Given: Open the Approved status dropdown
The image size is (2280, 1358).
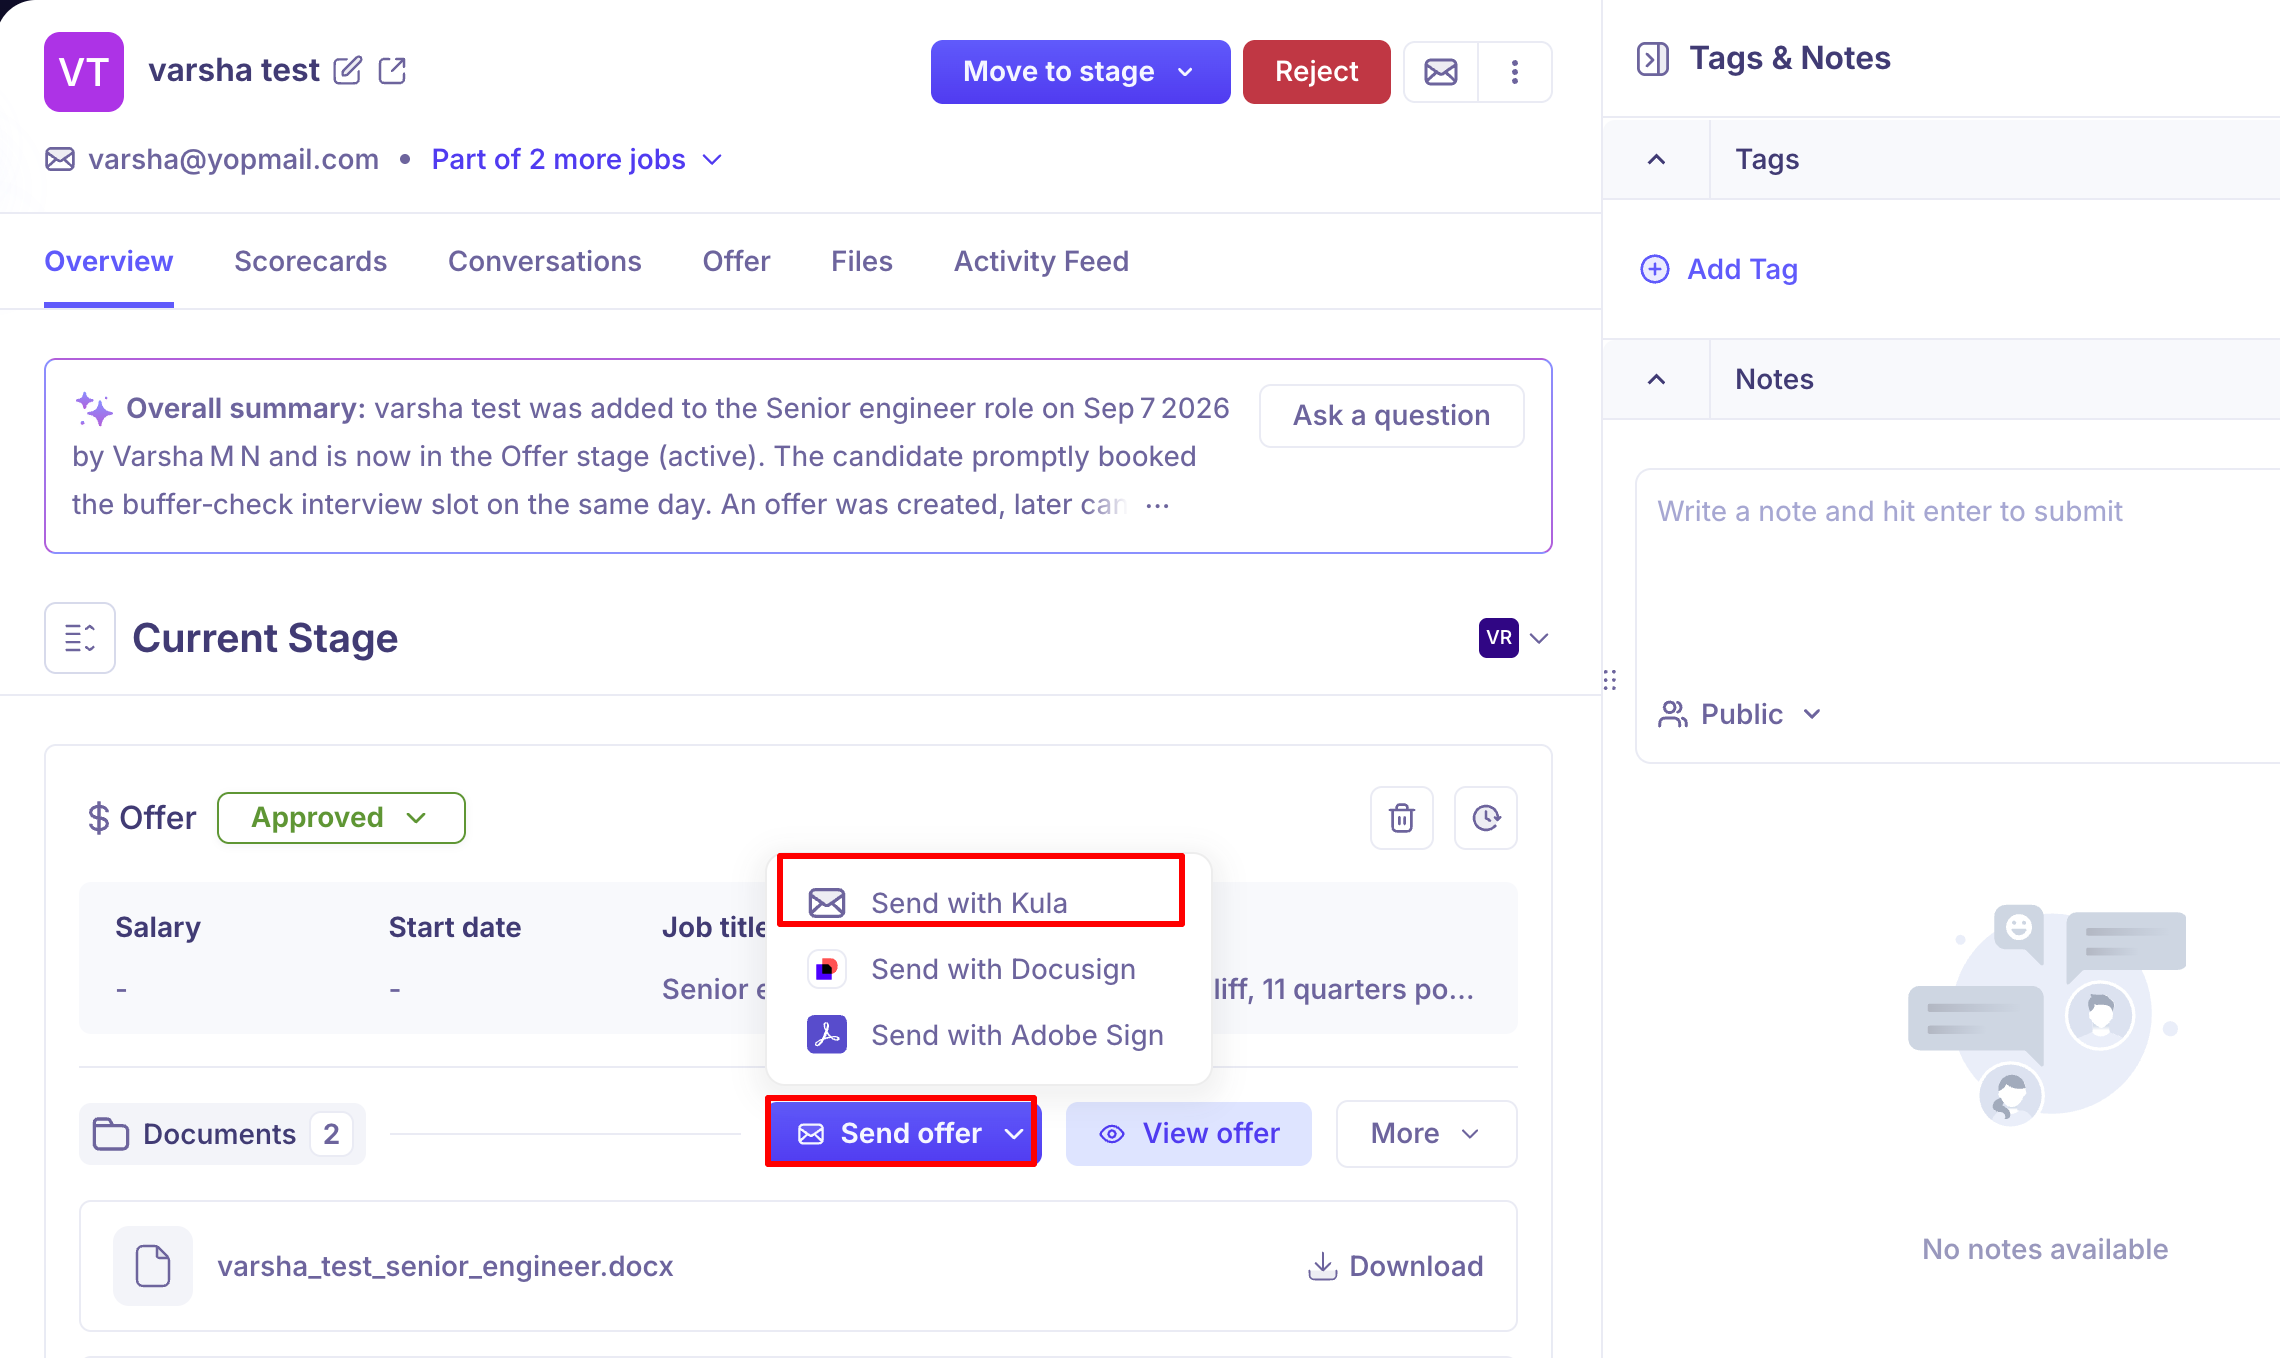Looking at the screenshot, I should [x=341, y=818].
